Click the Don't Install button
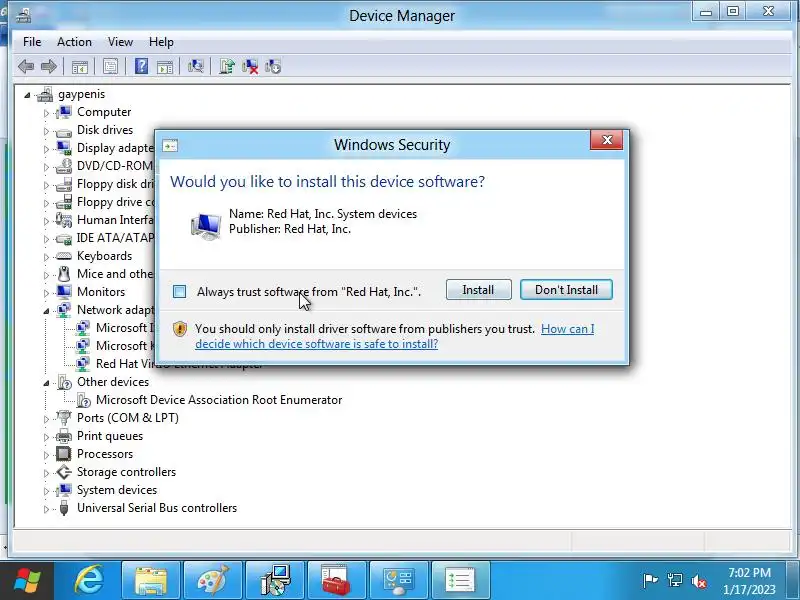 [566, 290]
